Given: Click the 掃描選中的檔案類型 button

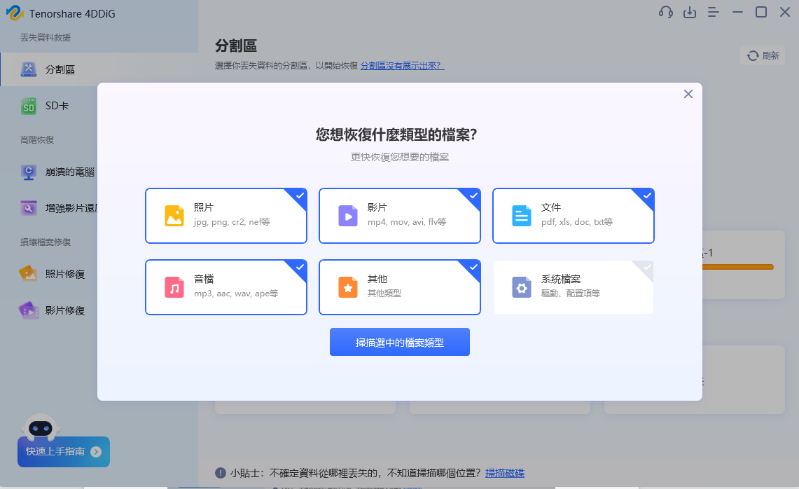Looking at the screenshot, I should pyautogui.click(x=400, y=342).
